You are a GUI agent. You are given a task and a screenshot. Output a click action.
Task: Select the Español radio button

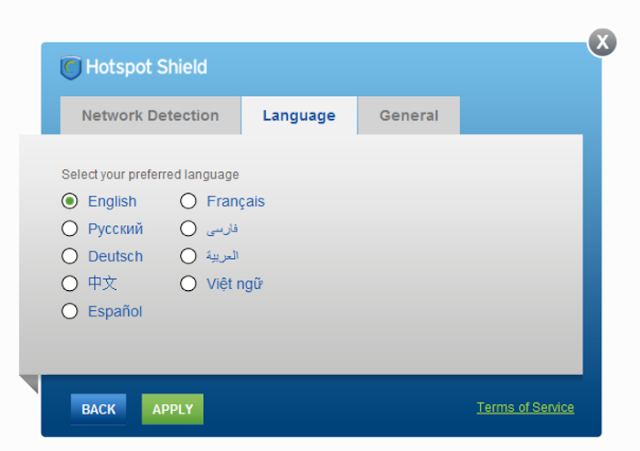pos(70,311)
